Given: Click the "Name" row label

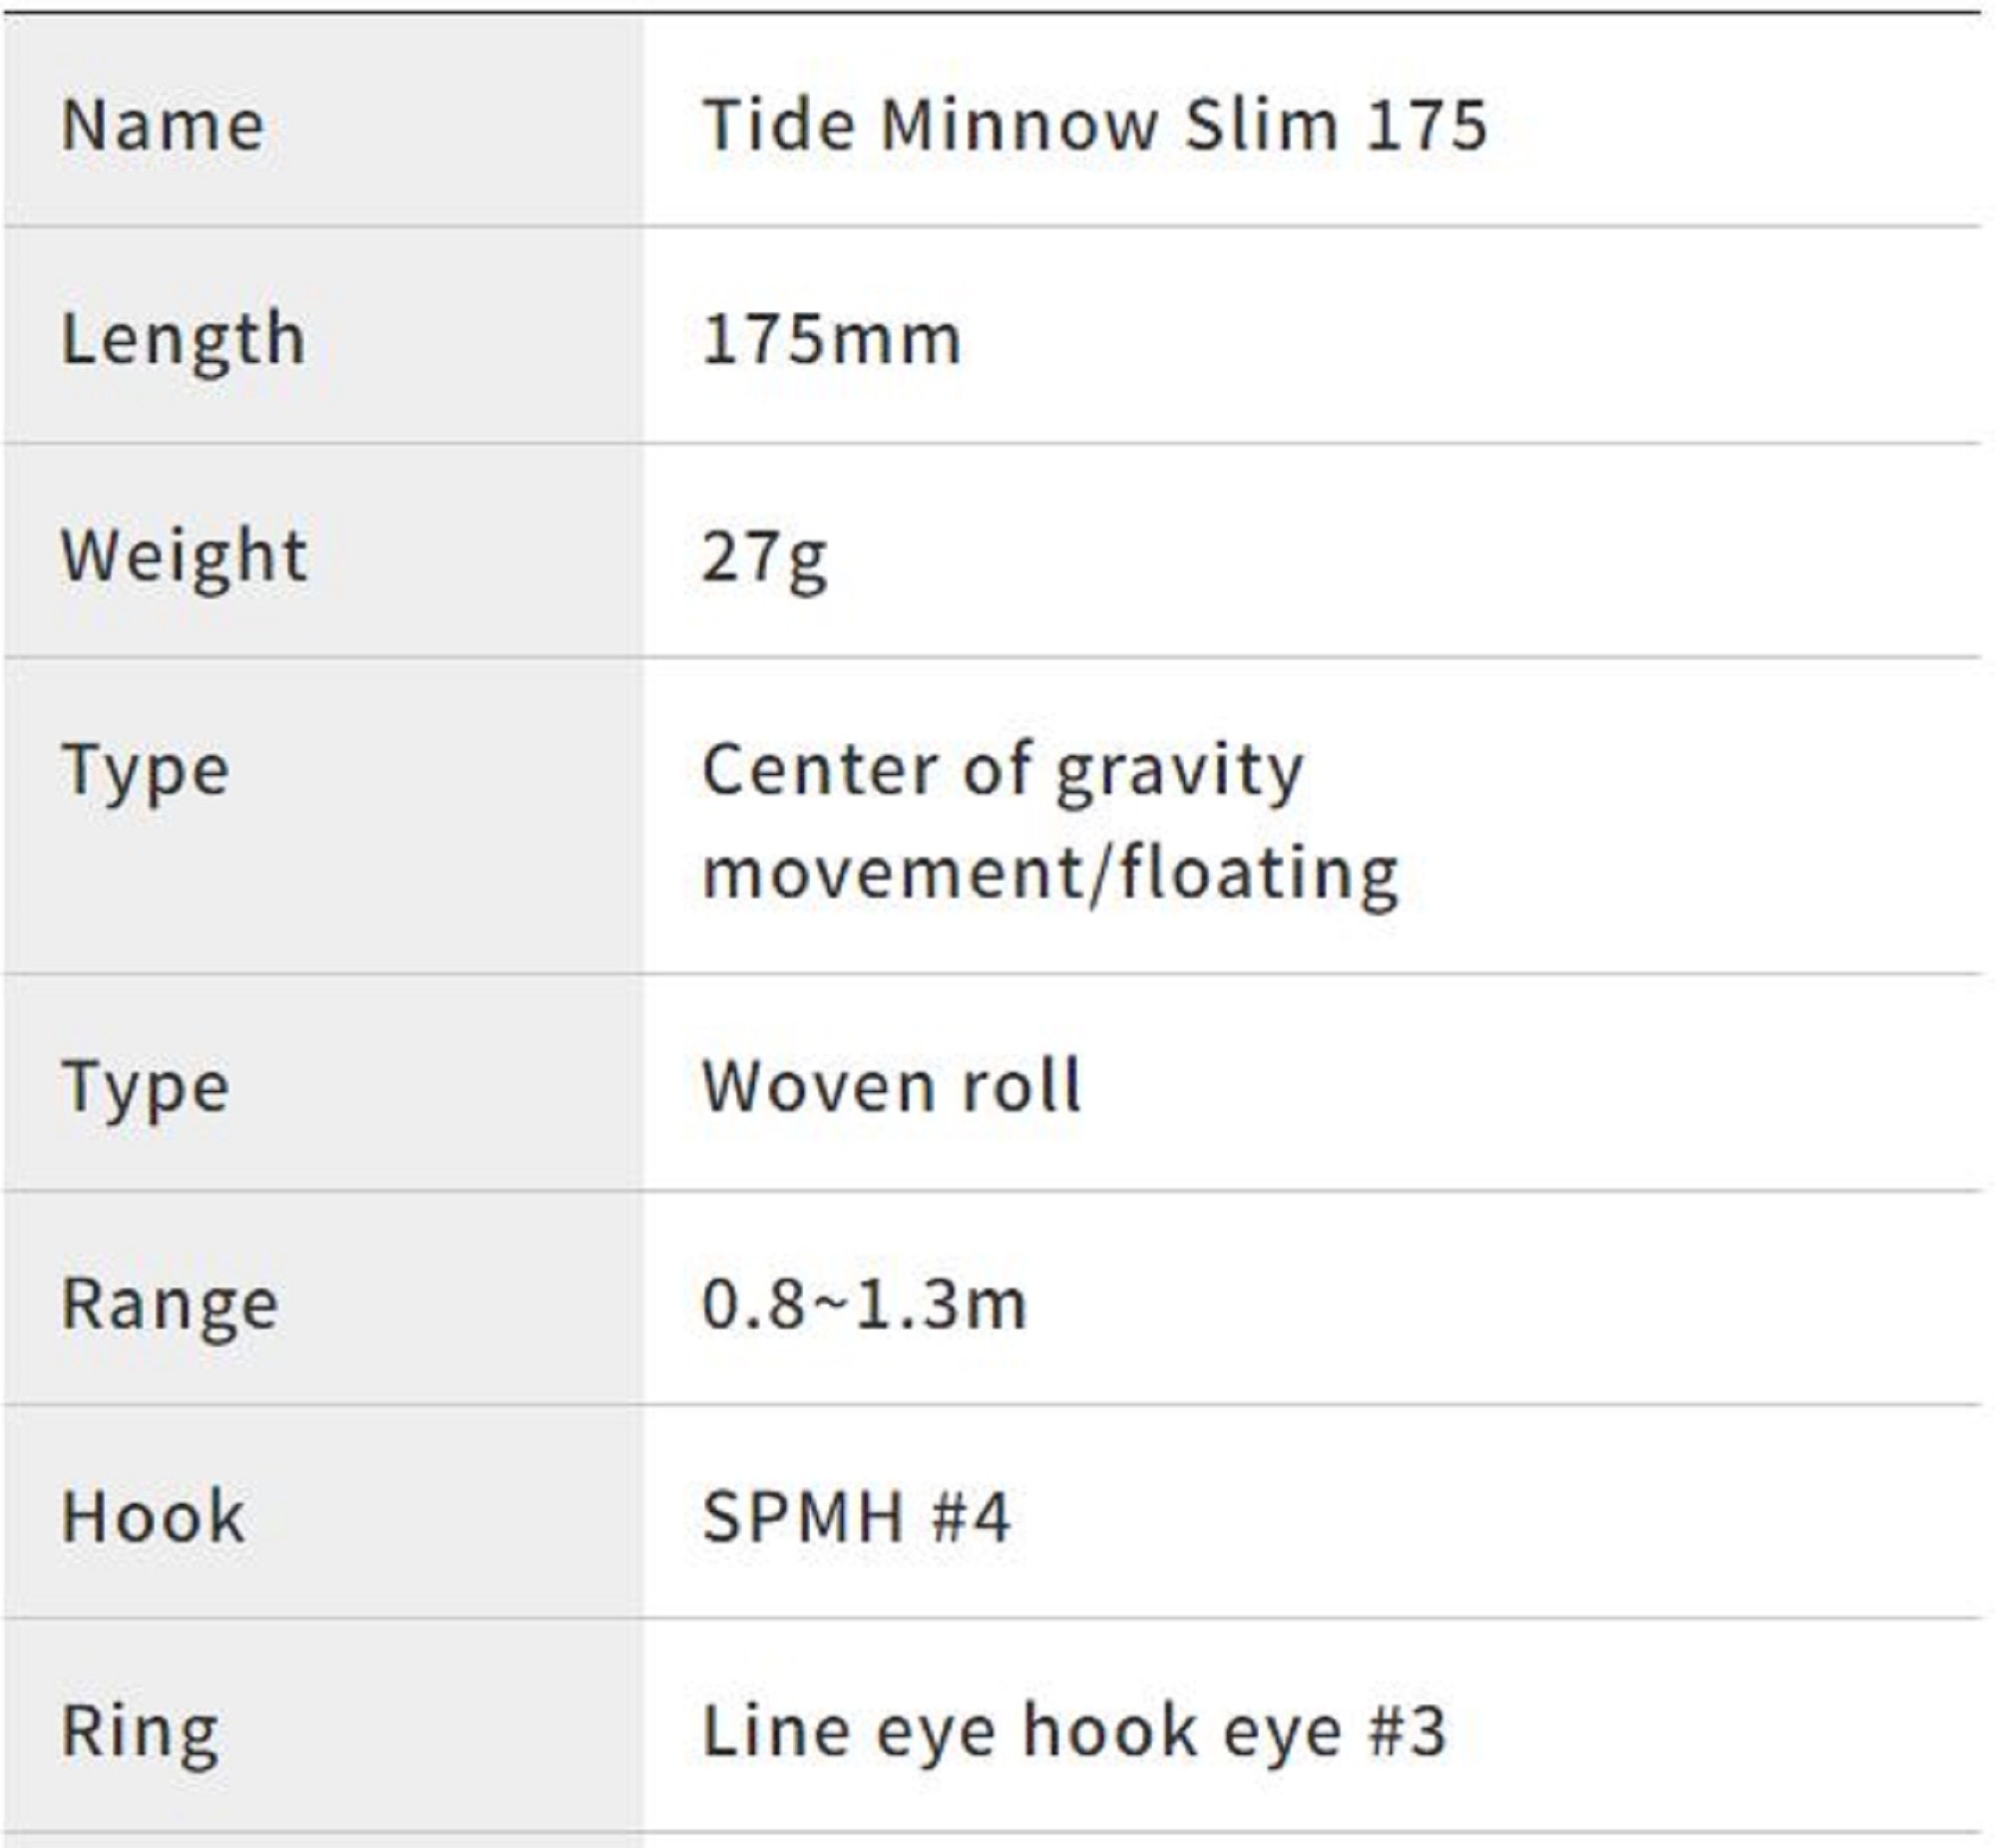Looking at the screenshot, I should tap(163, 126).
